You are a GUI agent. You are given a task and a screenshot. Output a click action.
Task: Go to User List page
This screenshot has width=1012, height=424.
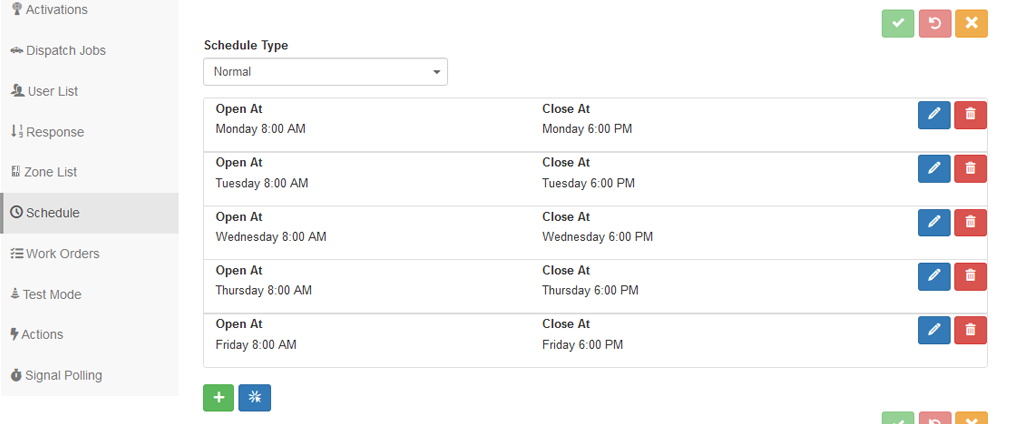coord(52,91)
